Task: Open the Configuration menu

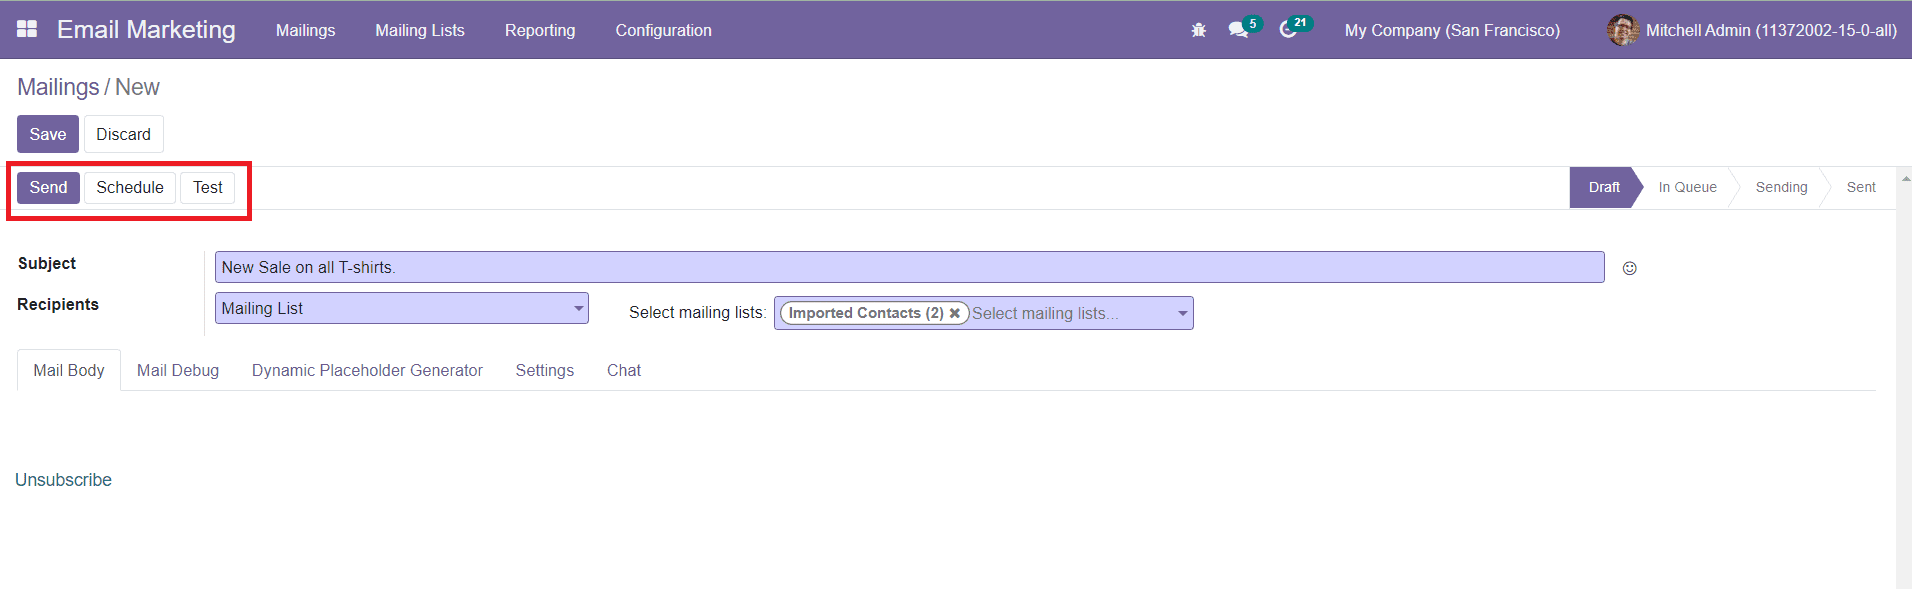Action: pos(663,30)
